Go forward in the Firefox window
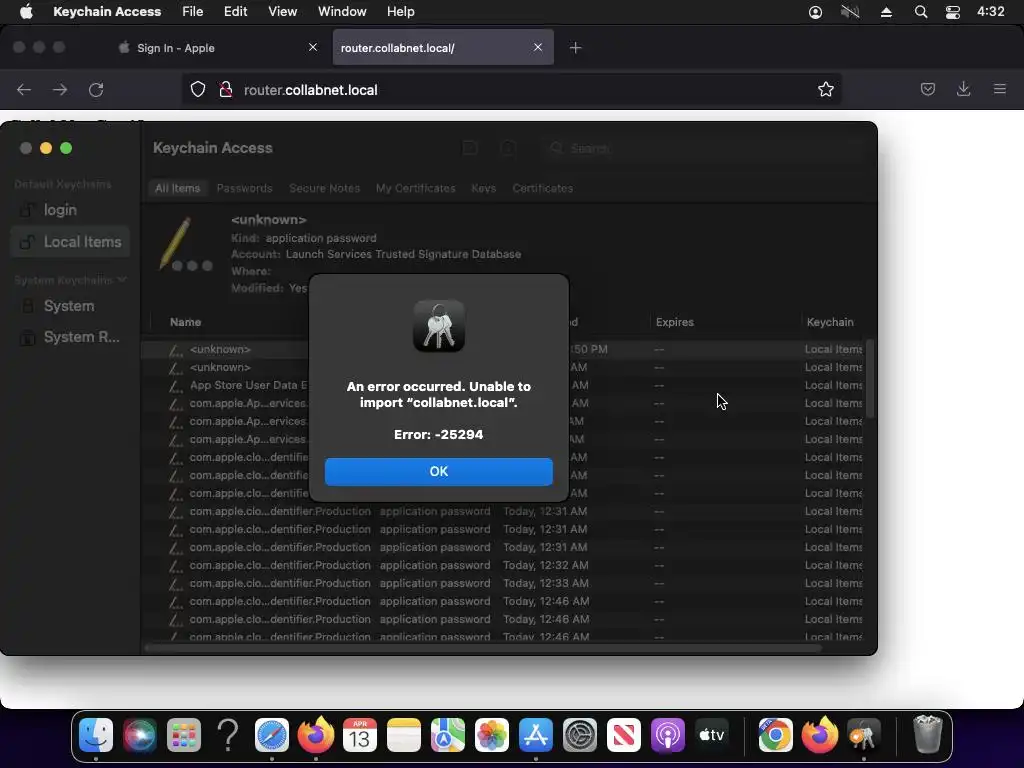 pyautogui.click(x=60, y=89)
